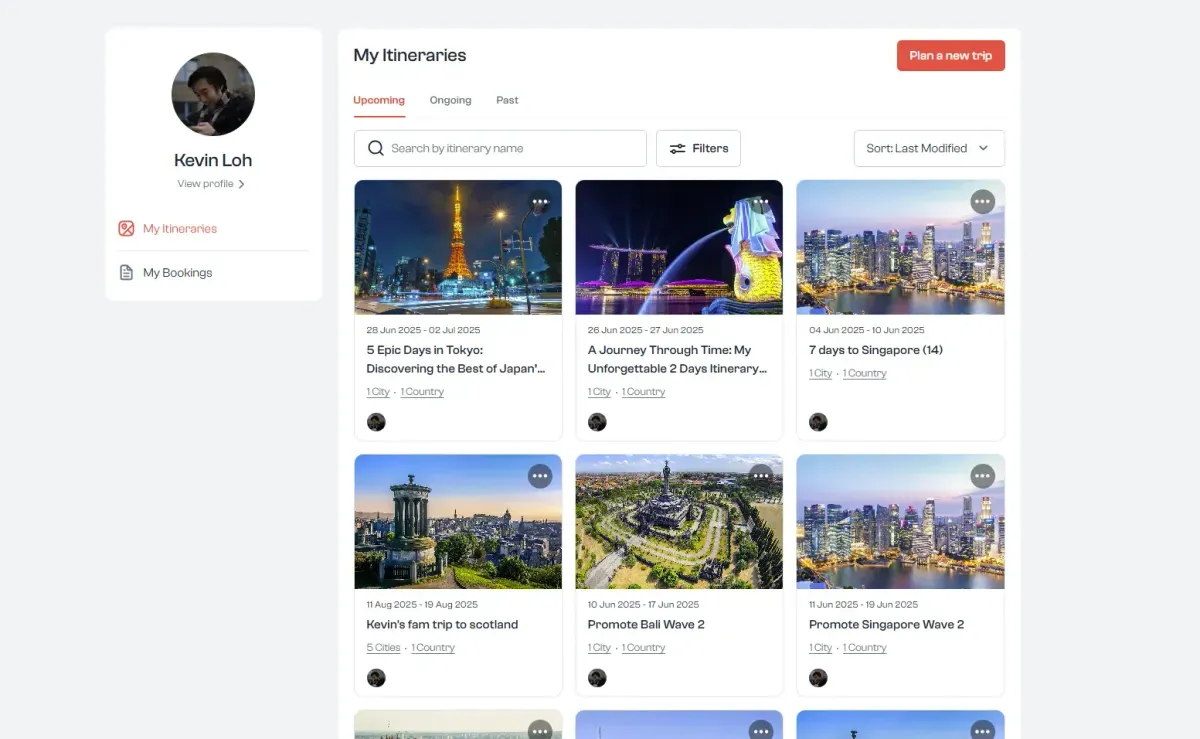Open the Merlion photo thumbnail
This screenshot has width=1200, height=739.
point(679,247)
